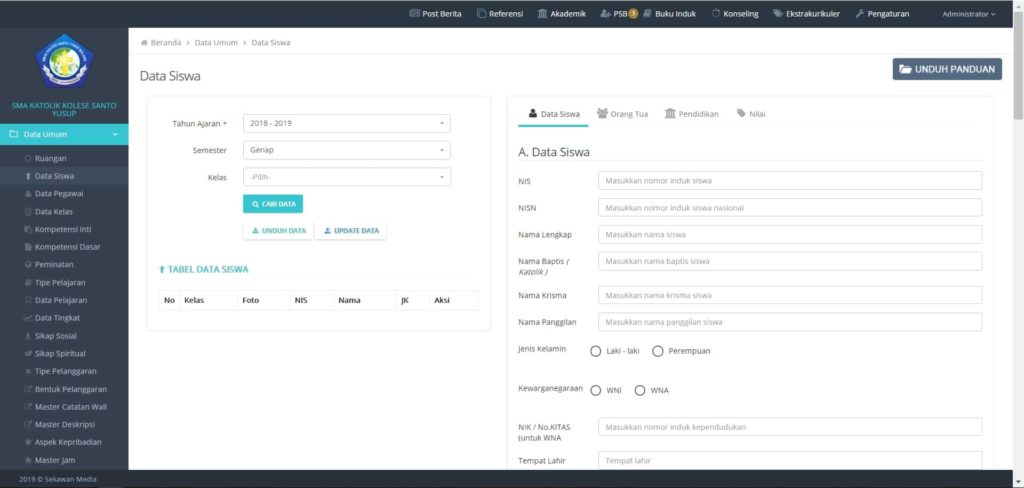
Task: Click the NIS input field
Action: pos(790,180)
